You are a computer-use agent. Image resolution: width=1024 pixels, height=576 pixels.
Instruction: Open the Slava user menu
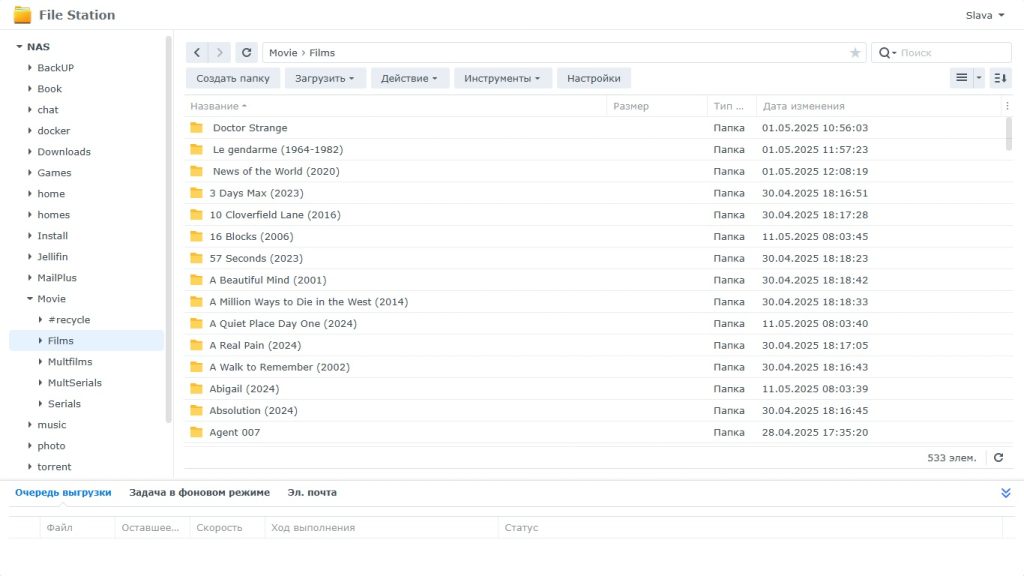point(985,15)
